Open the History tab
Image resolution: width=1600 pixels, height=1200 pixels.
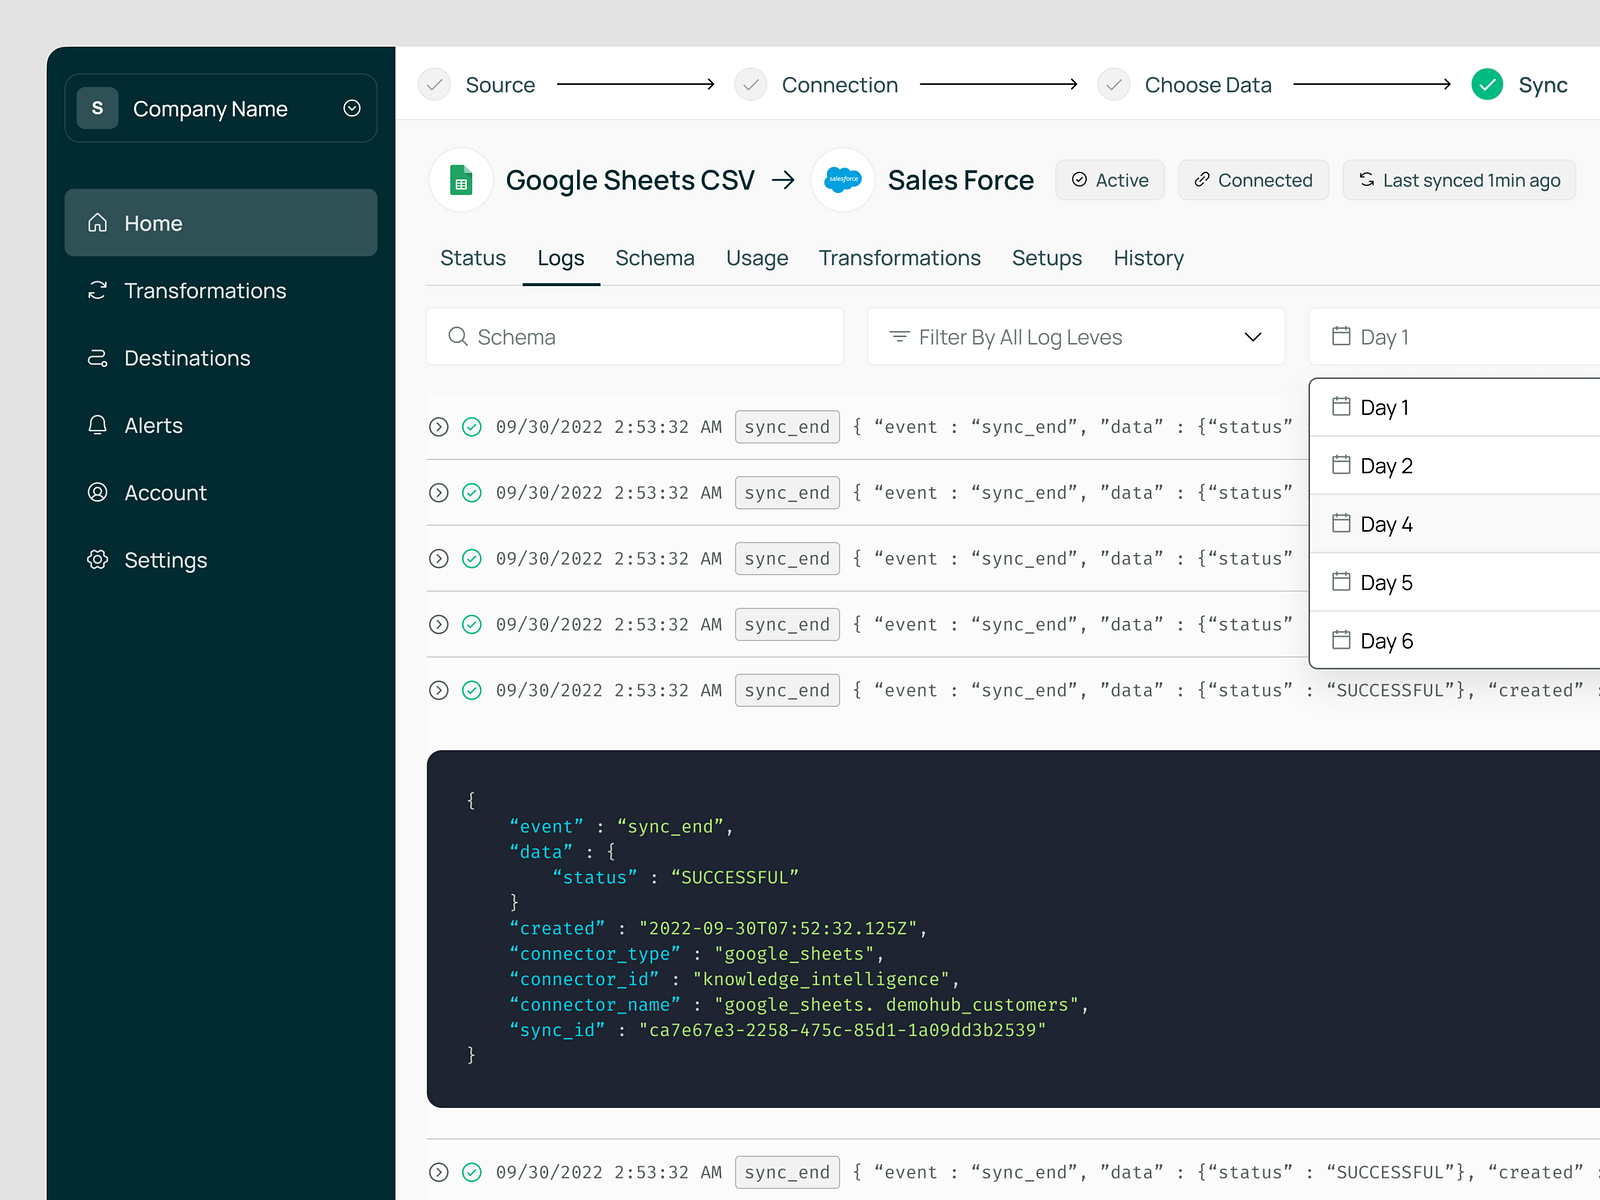click(x=1148, y=258)
